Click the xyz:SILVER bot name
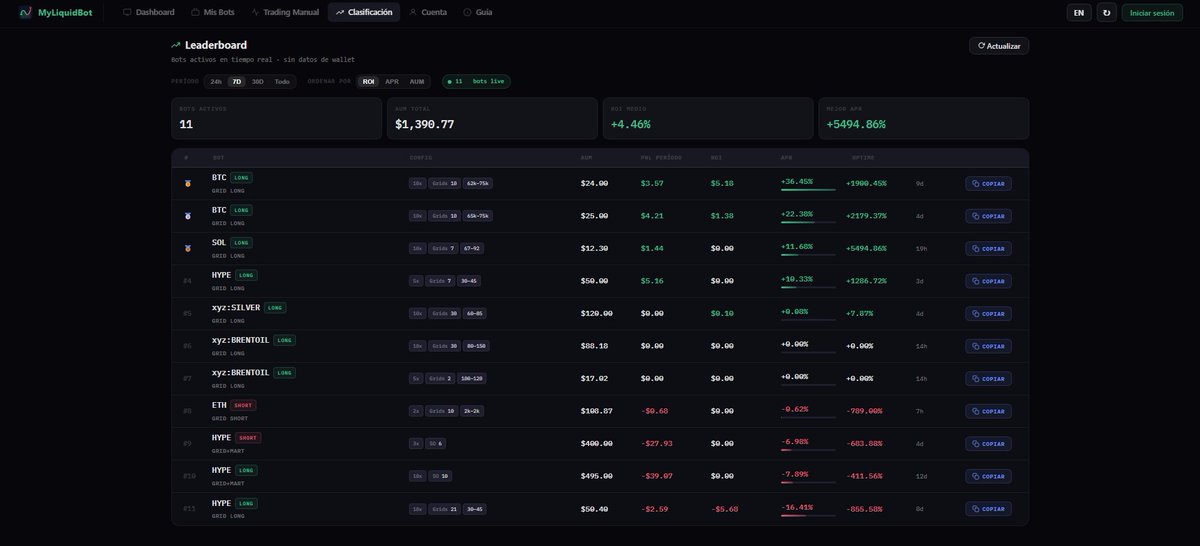This screenshot has width=1200, height=546. point(235,308)
